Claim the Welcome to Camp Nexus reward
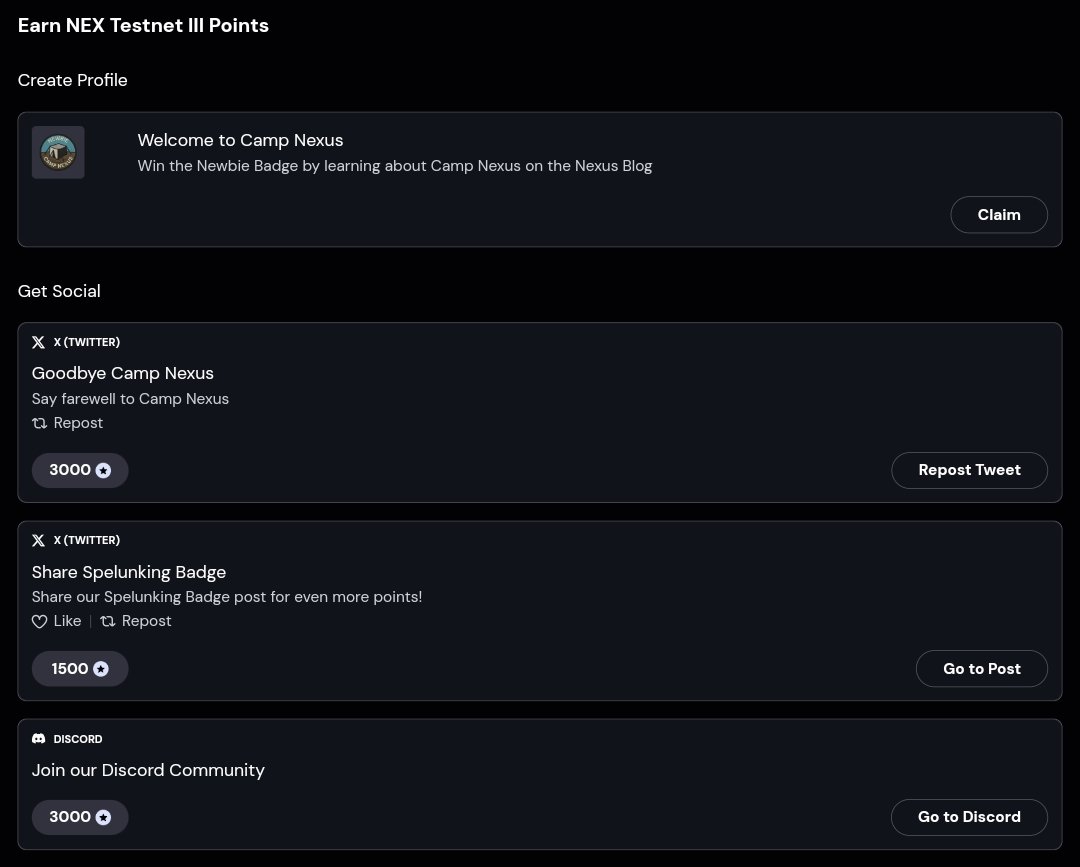 point(999,215)
